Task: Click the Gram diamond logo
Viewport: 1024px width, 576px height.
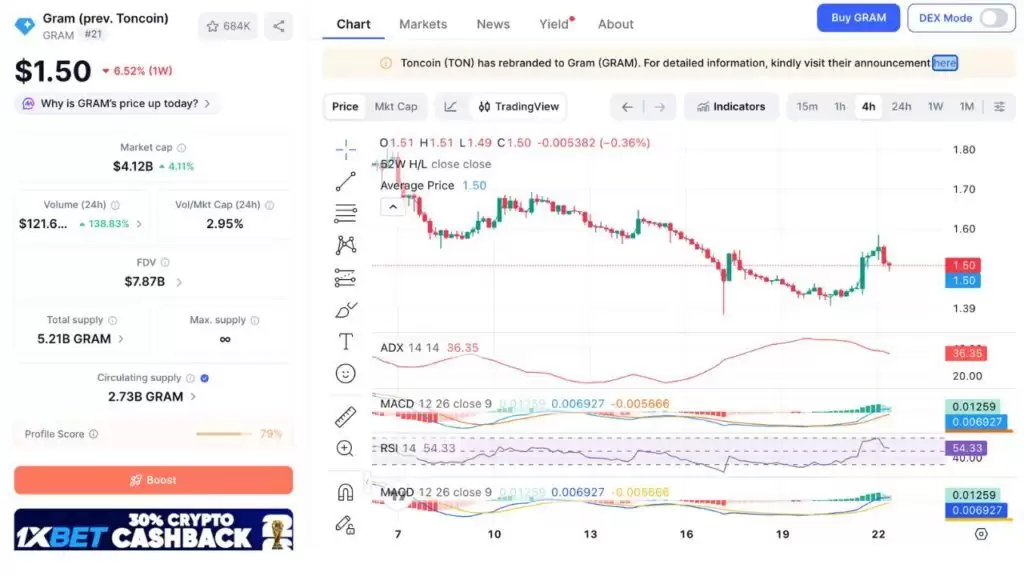Action: click(25, 26)
